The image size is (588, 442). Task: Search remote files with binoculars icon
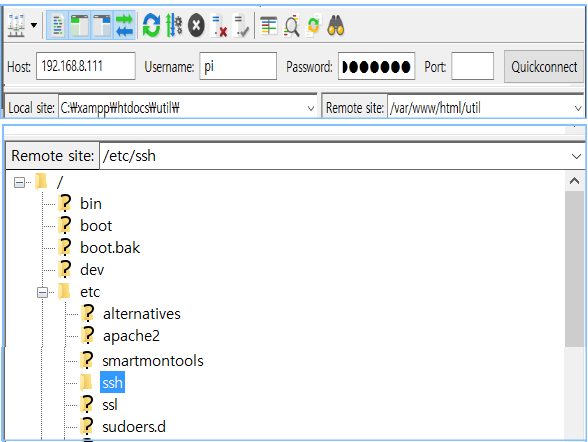click(336, 25)
